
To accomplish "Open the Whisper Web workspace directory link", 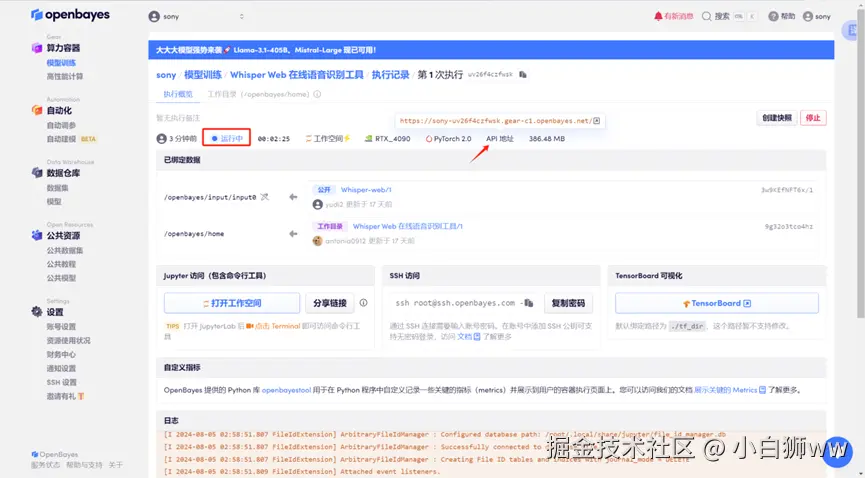I will coord(408,226).
